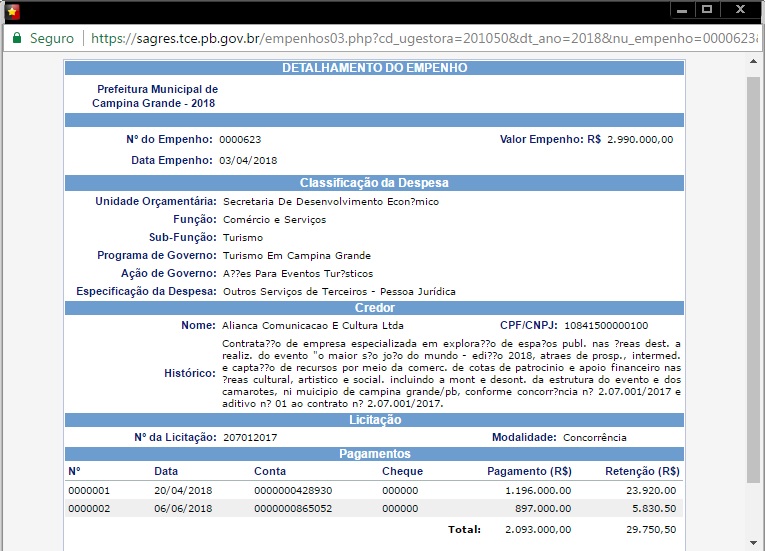Click the CNPJ number 10841500000100
The height and width of the screenshot is (551, 765).
pos(606,326)
